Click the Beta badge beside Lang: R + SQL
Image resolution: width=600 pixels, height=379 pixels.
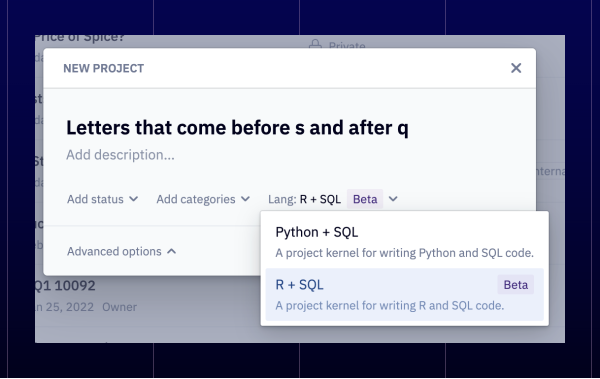[x=365, y=199]
